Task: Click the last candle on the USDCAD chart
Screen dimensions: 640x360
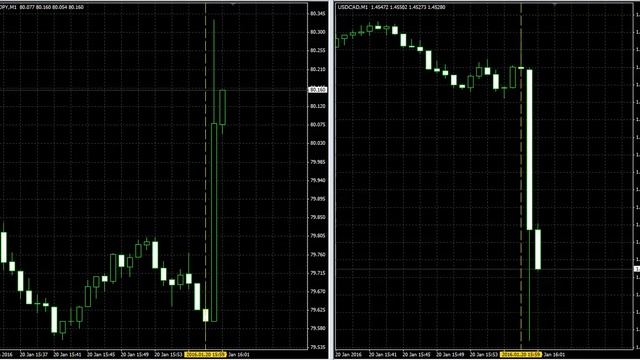Action: tap(538, 249)
